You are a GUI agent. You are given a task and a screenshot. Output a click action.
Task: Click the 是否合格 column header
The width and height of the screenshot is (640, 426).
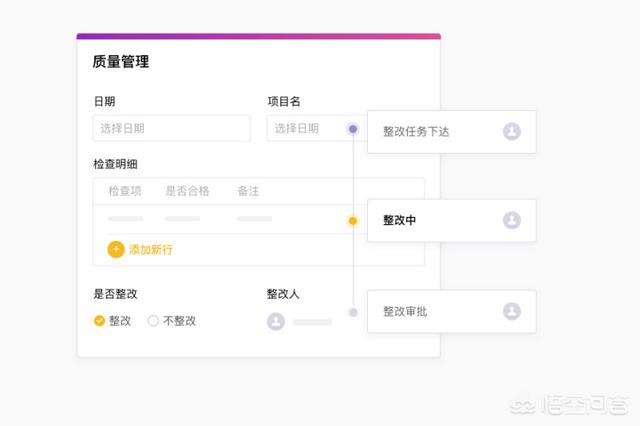tap(187, 191)
